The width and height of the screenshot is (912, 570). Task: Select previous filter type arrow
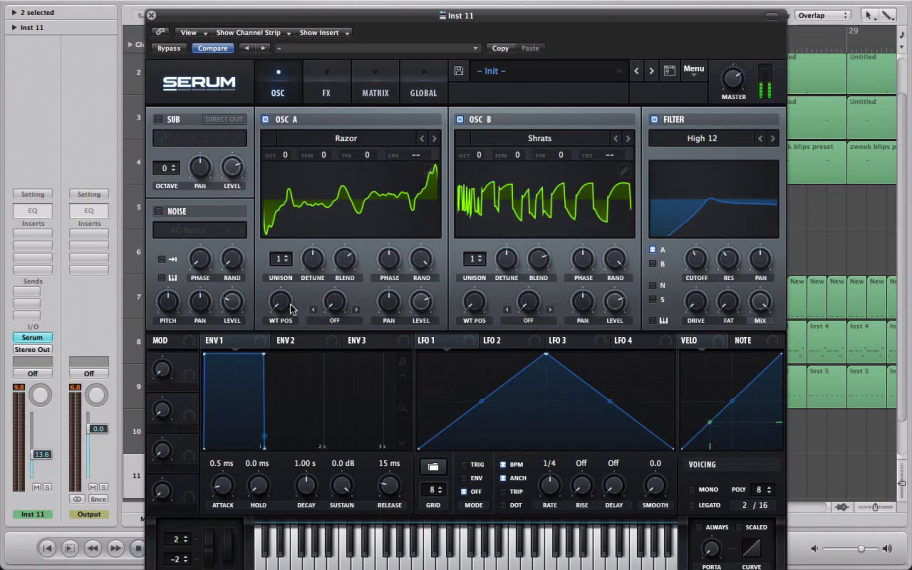click(760, 138)
